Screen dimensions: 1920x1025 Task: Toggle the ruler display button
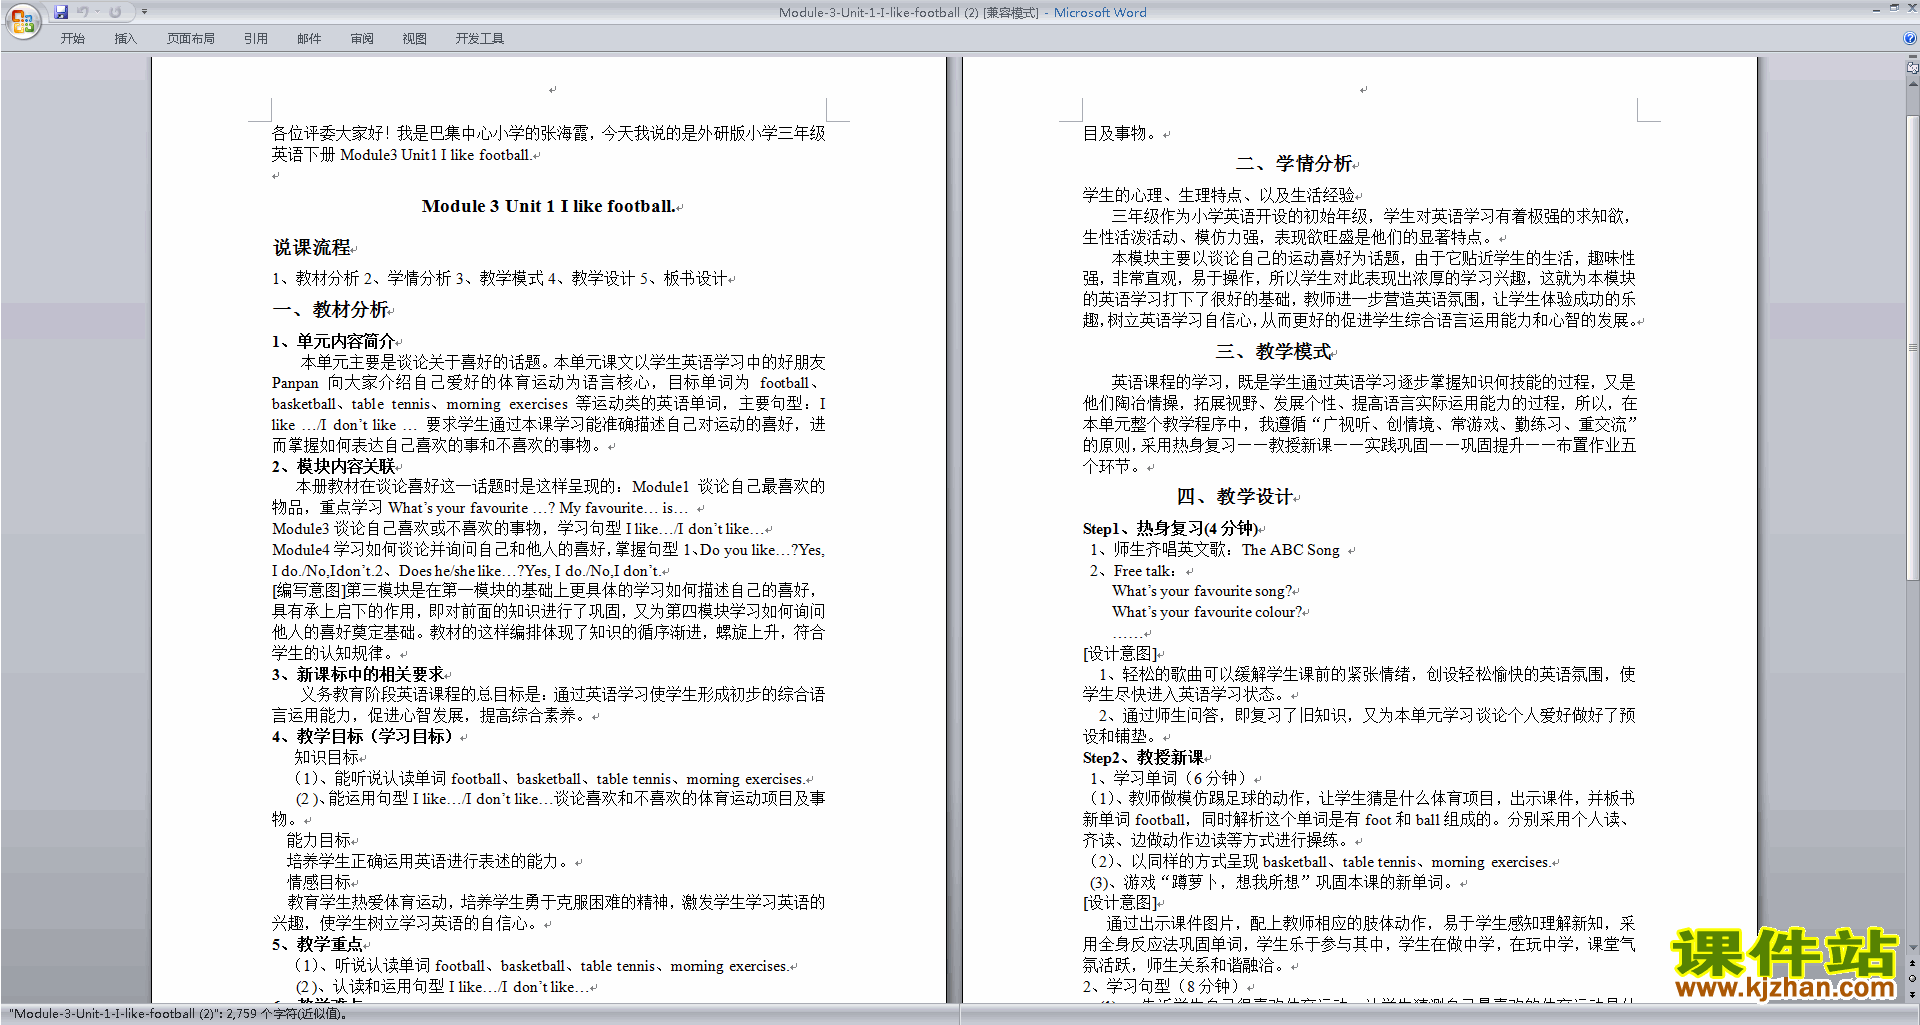pyautogui.click(x=1913, y=68)
